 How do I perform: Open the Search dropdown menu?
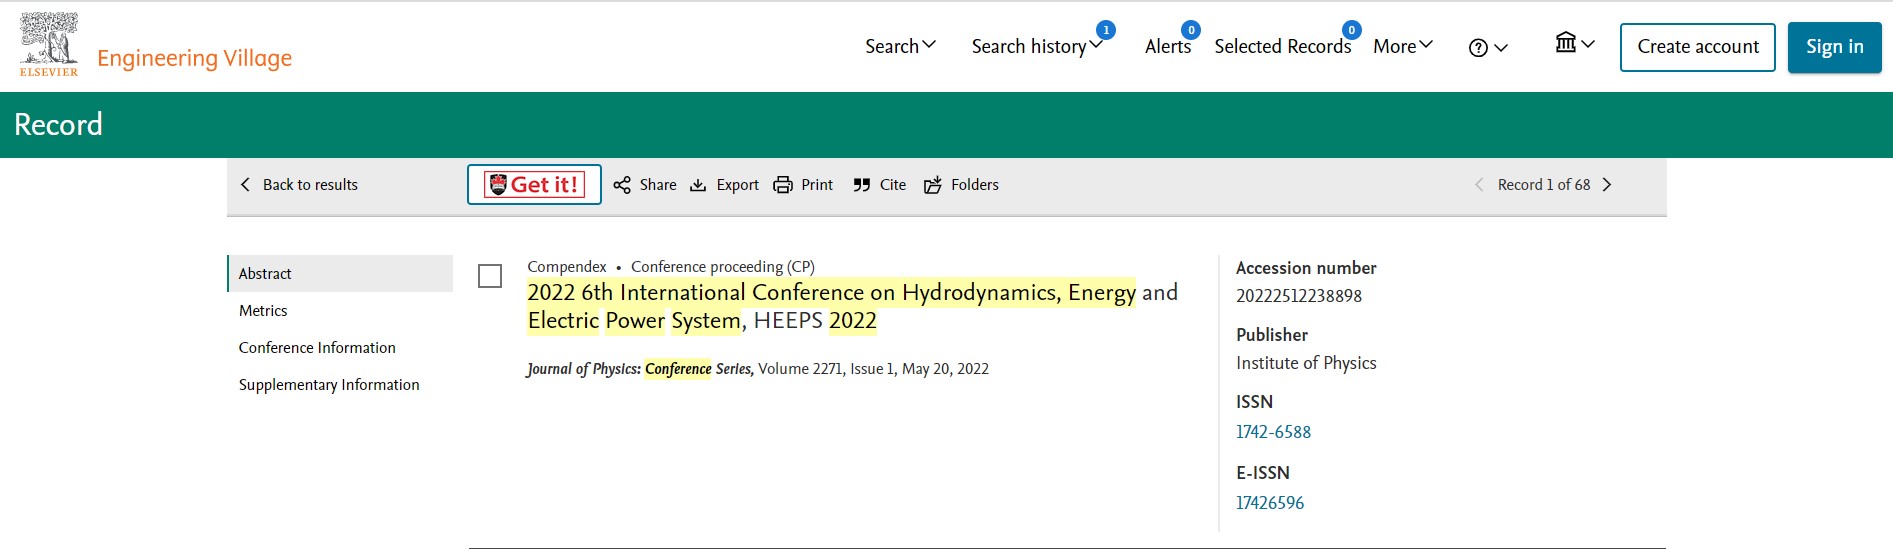(900, 46)
